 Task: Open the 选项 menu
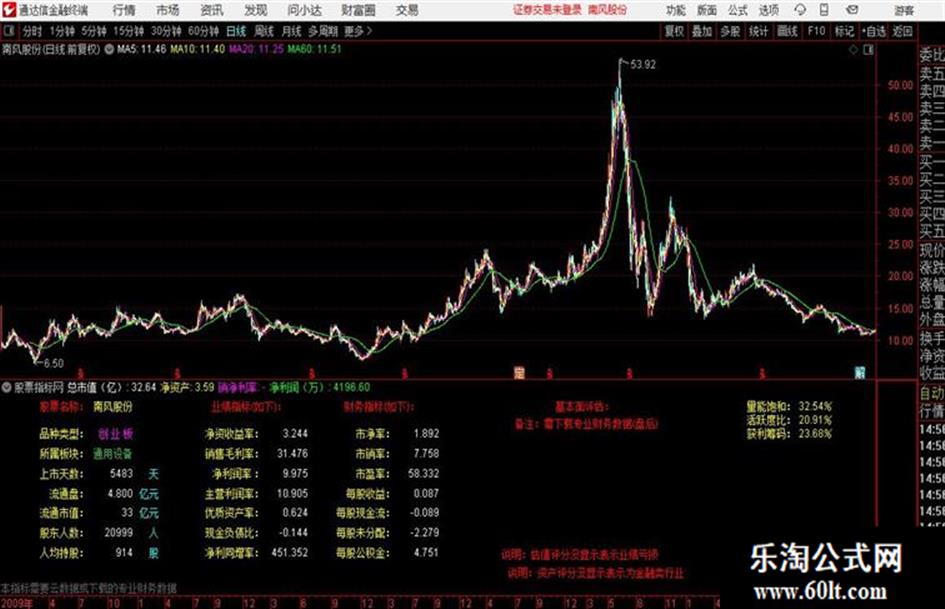point(768,10)
